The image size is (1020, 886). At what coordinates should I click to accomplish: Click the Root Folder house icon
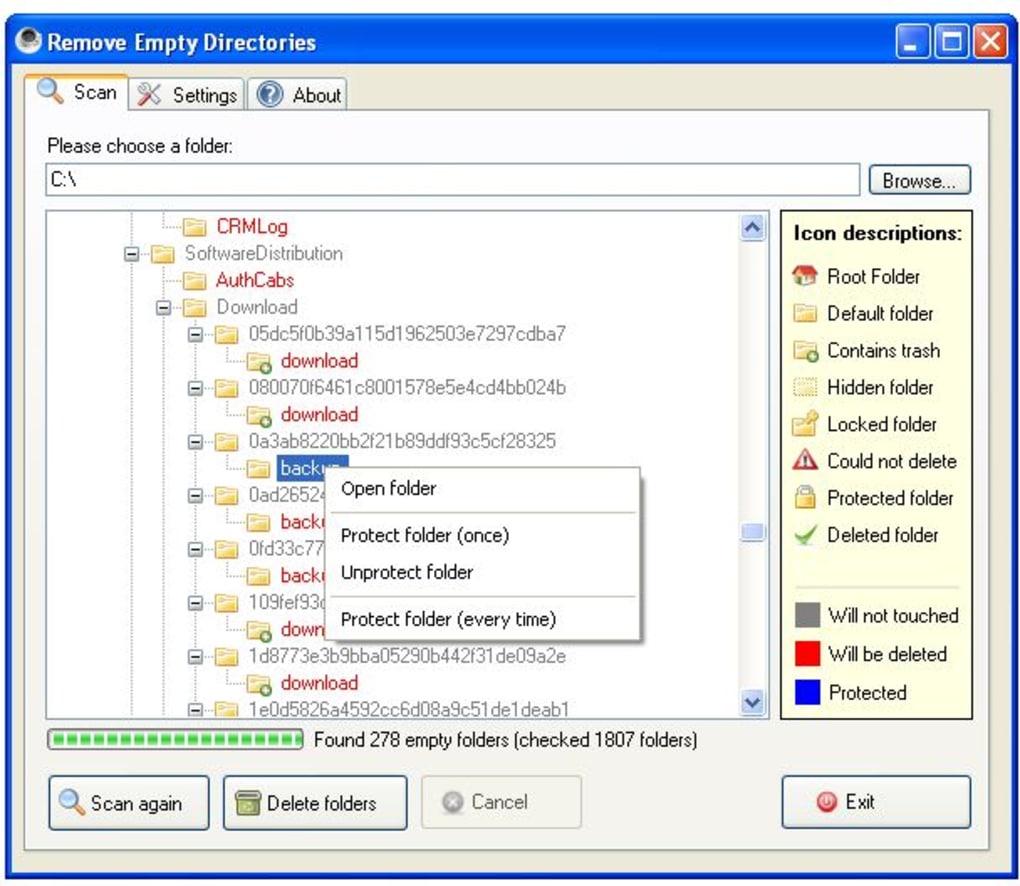[804, 276]
